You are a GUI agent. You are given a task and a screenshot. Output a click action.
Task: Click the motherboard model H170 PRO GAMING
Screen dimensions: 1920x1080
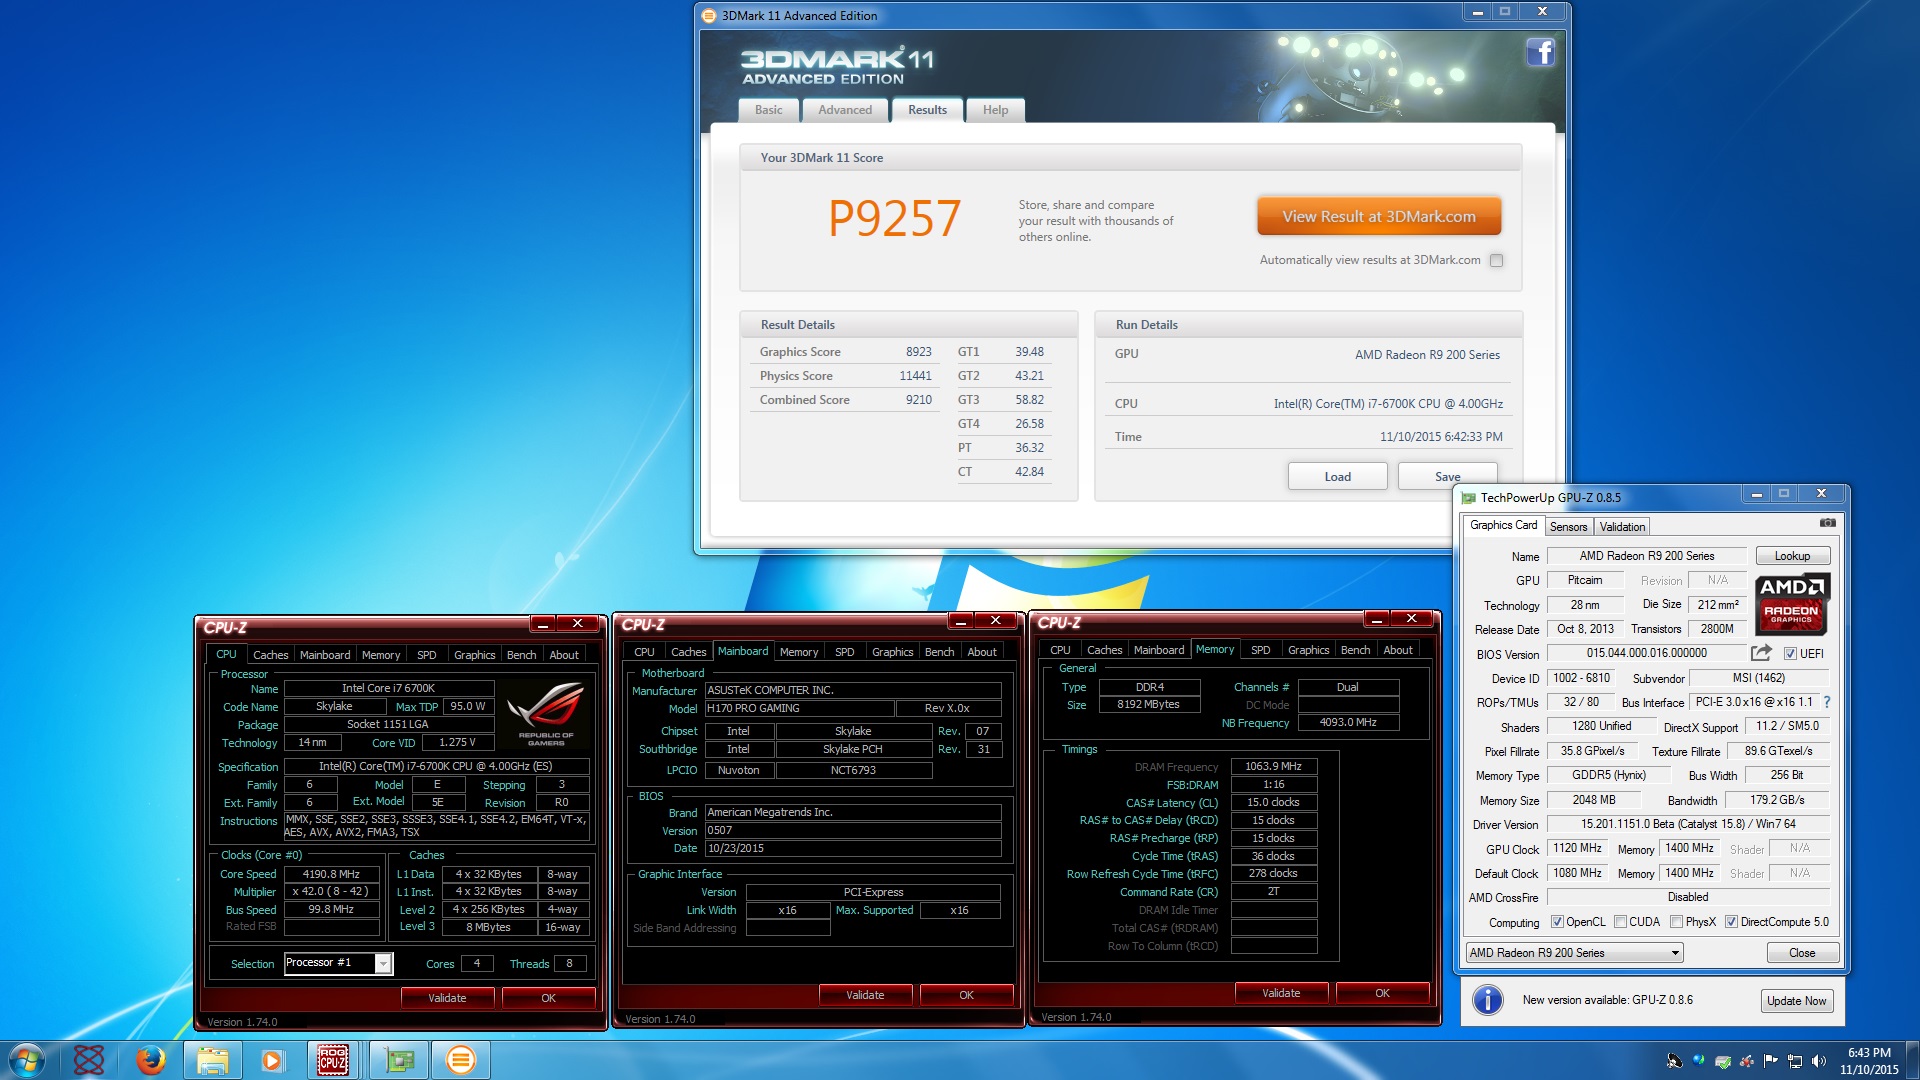pyautogui.click(x=799, y=708)
